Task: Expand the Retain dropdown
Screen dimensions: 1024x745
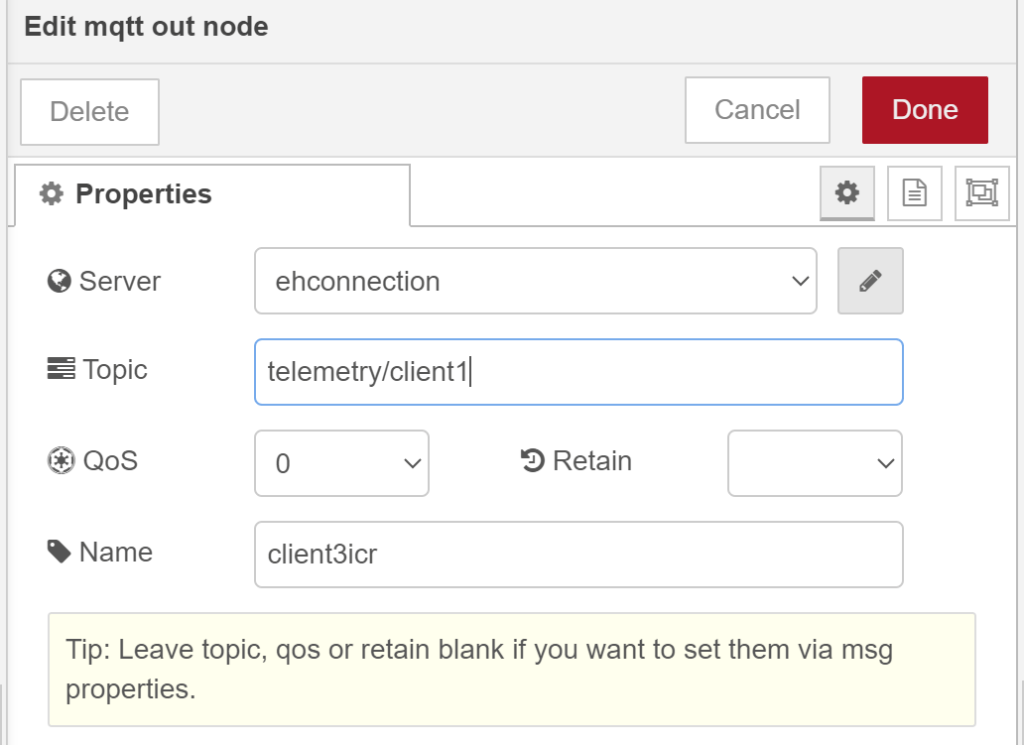Action: click(814, 463)
